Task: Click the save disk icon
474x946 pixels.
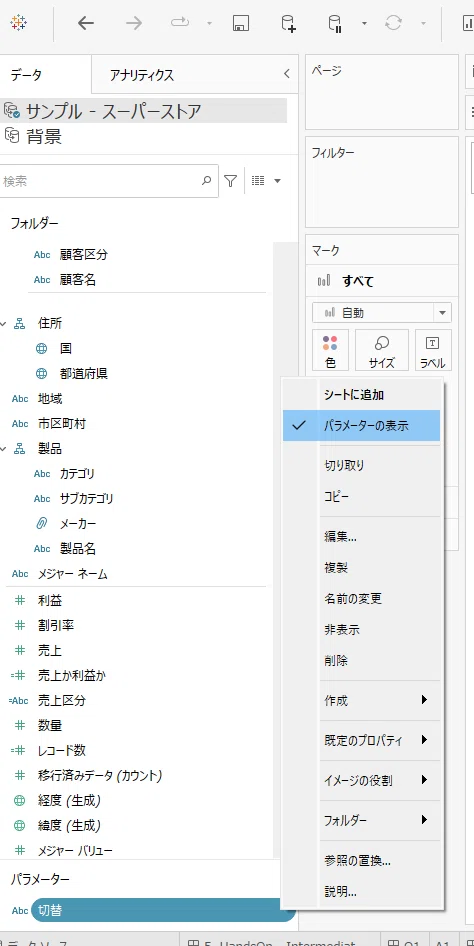Action: tap(241, 24)
